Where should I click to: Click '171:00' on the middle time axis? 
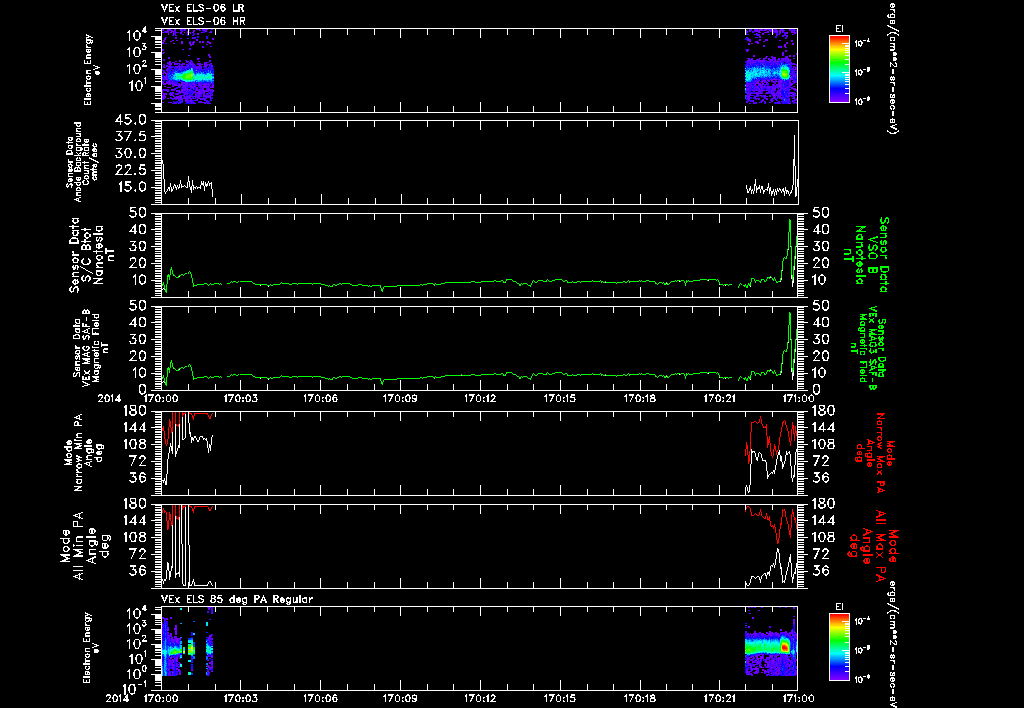point(798,397)
